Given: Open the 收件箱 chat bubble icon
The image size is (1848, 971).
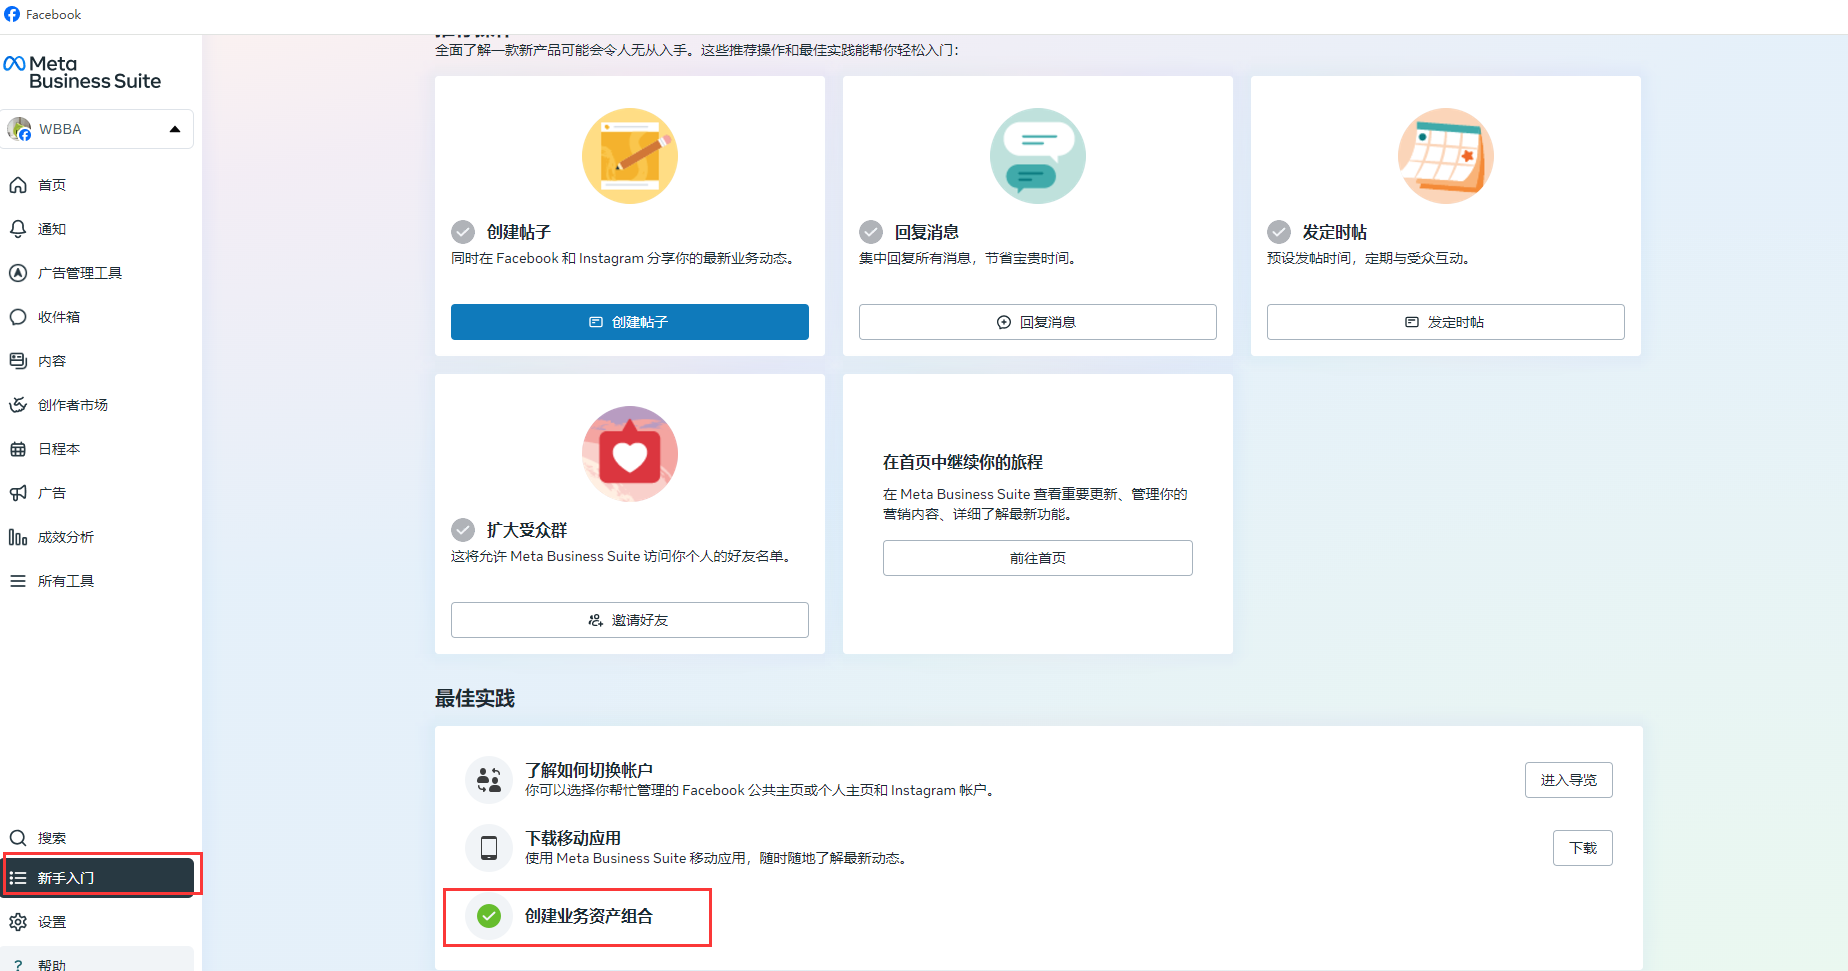Looking at the screenshot, I should point(18,317).
